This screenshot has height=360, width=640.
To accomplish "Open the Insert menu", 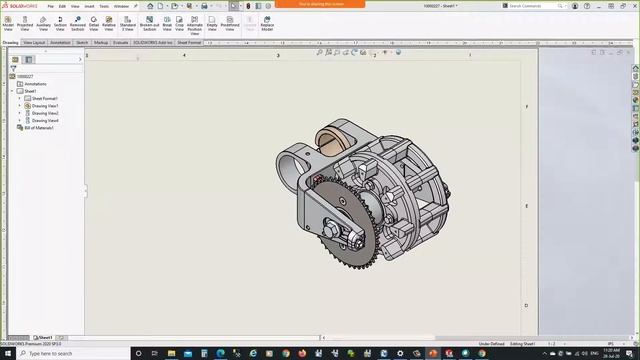I will (89, 7).
